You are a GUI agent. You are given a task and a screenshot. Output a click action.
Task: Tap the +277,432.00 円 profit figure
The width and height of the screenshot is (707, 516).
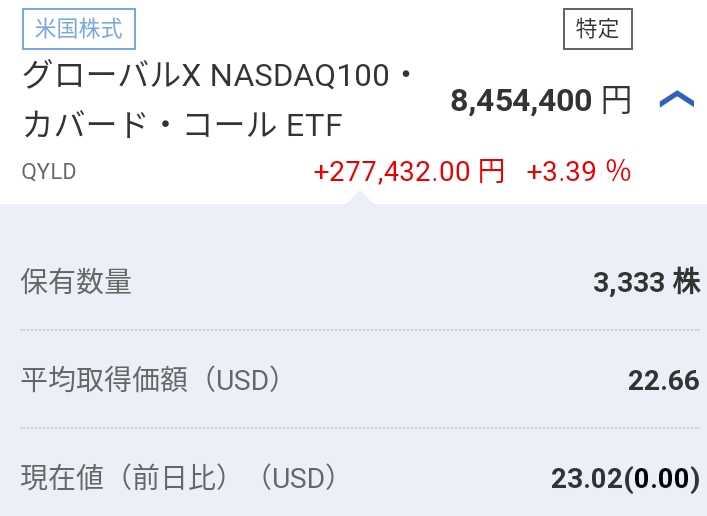point(409,172)
